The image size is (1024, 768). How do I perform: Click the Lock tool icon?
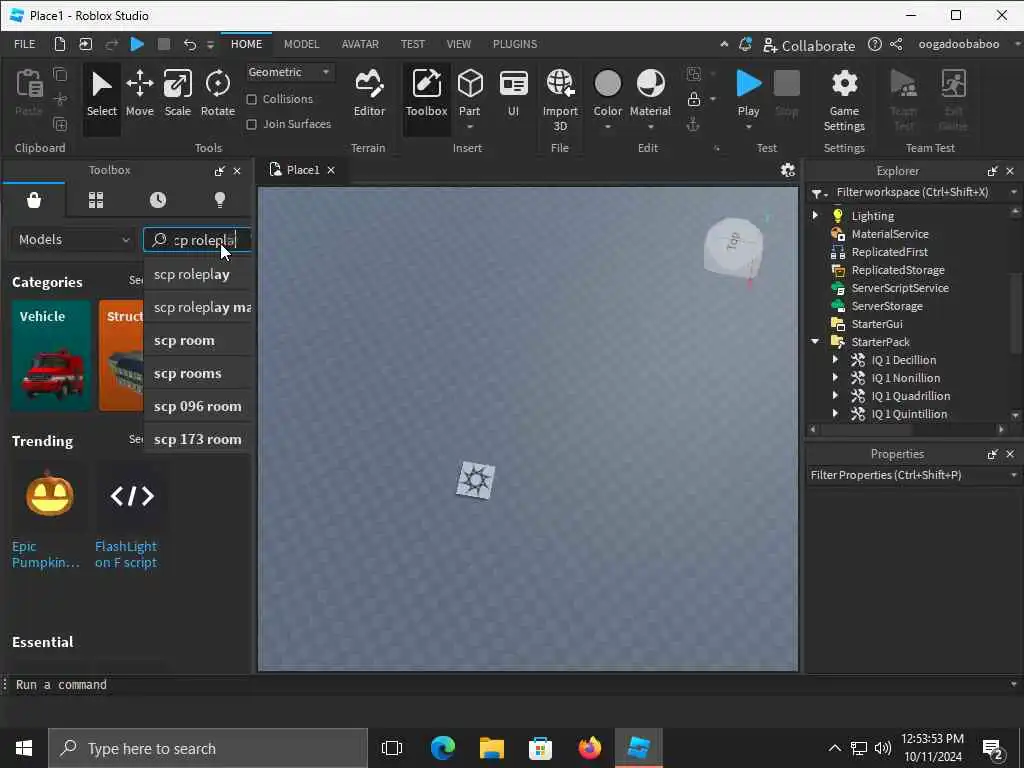tap(694, 99)
